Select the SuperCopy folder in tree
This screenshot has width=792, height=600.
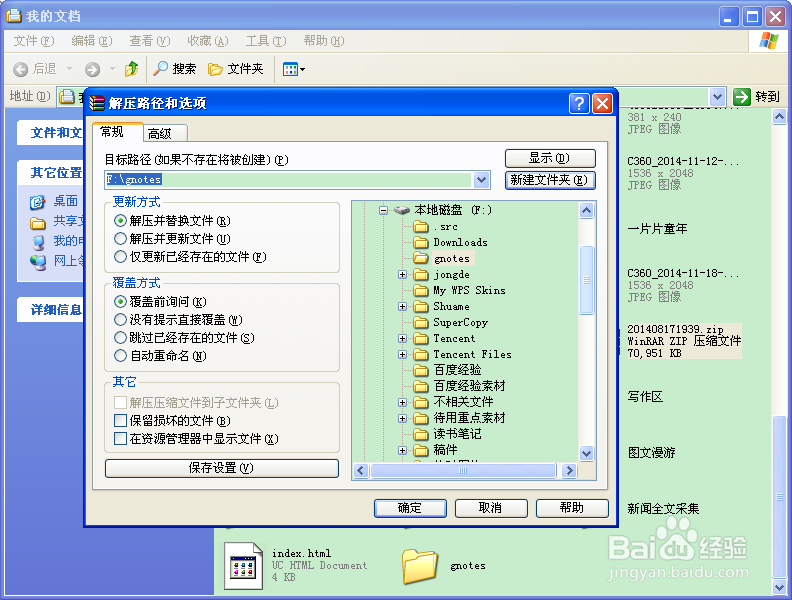point(451,323)
